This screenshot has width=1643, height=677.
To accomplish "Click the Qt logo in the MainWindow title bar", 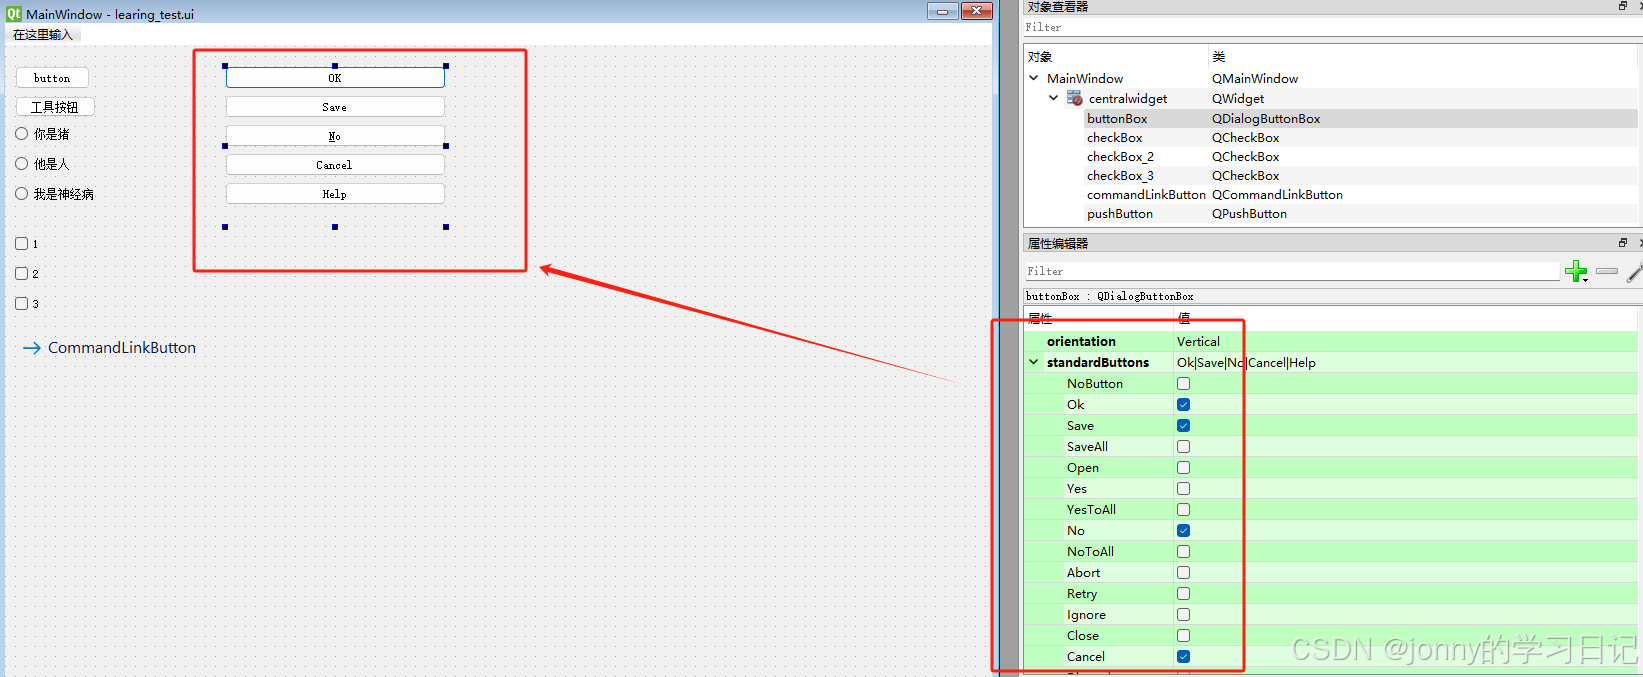I will tap(14, 14).
